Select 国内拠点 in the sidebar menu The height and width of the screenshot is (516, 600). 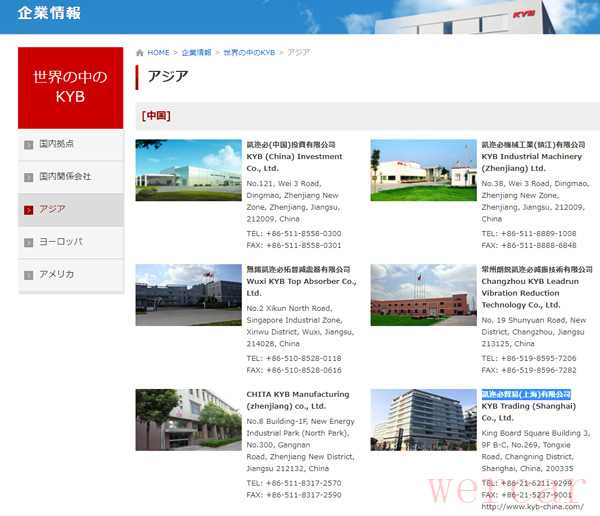tap(71, 145)
